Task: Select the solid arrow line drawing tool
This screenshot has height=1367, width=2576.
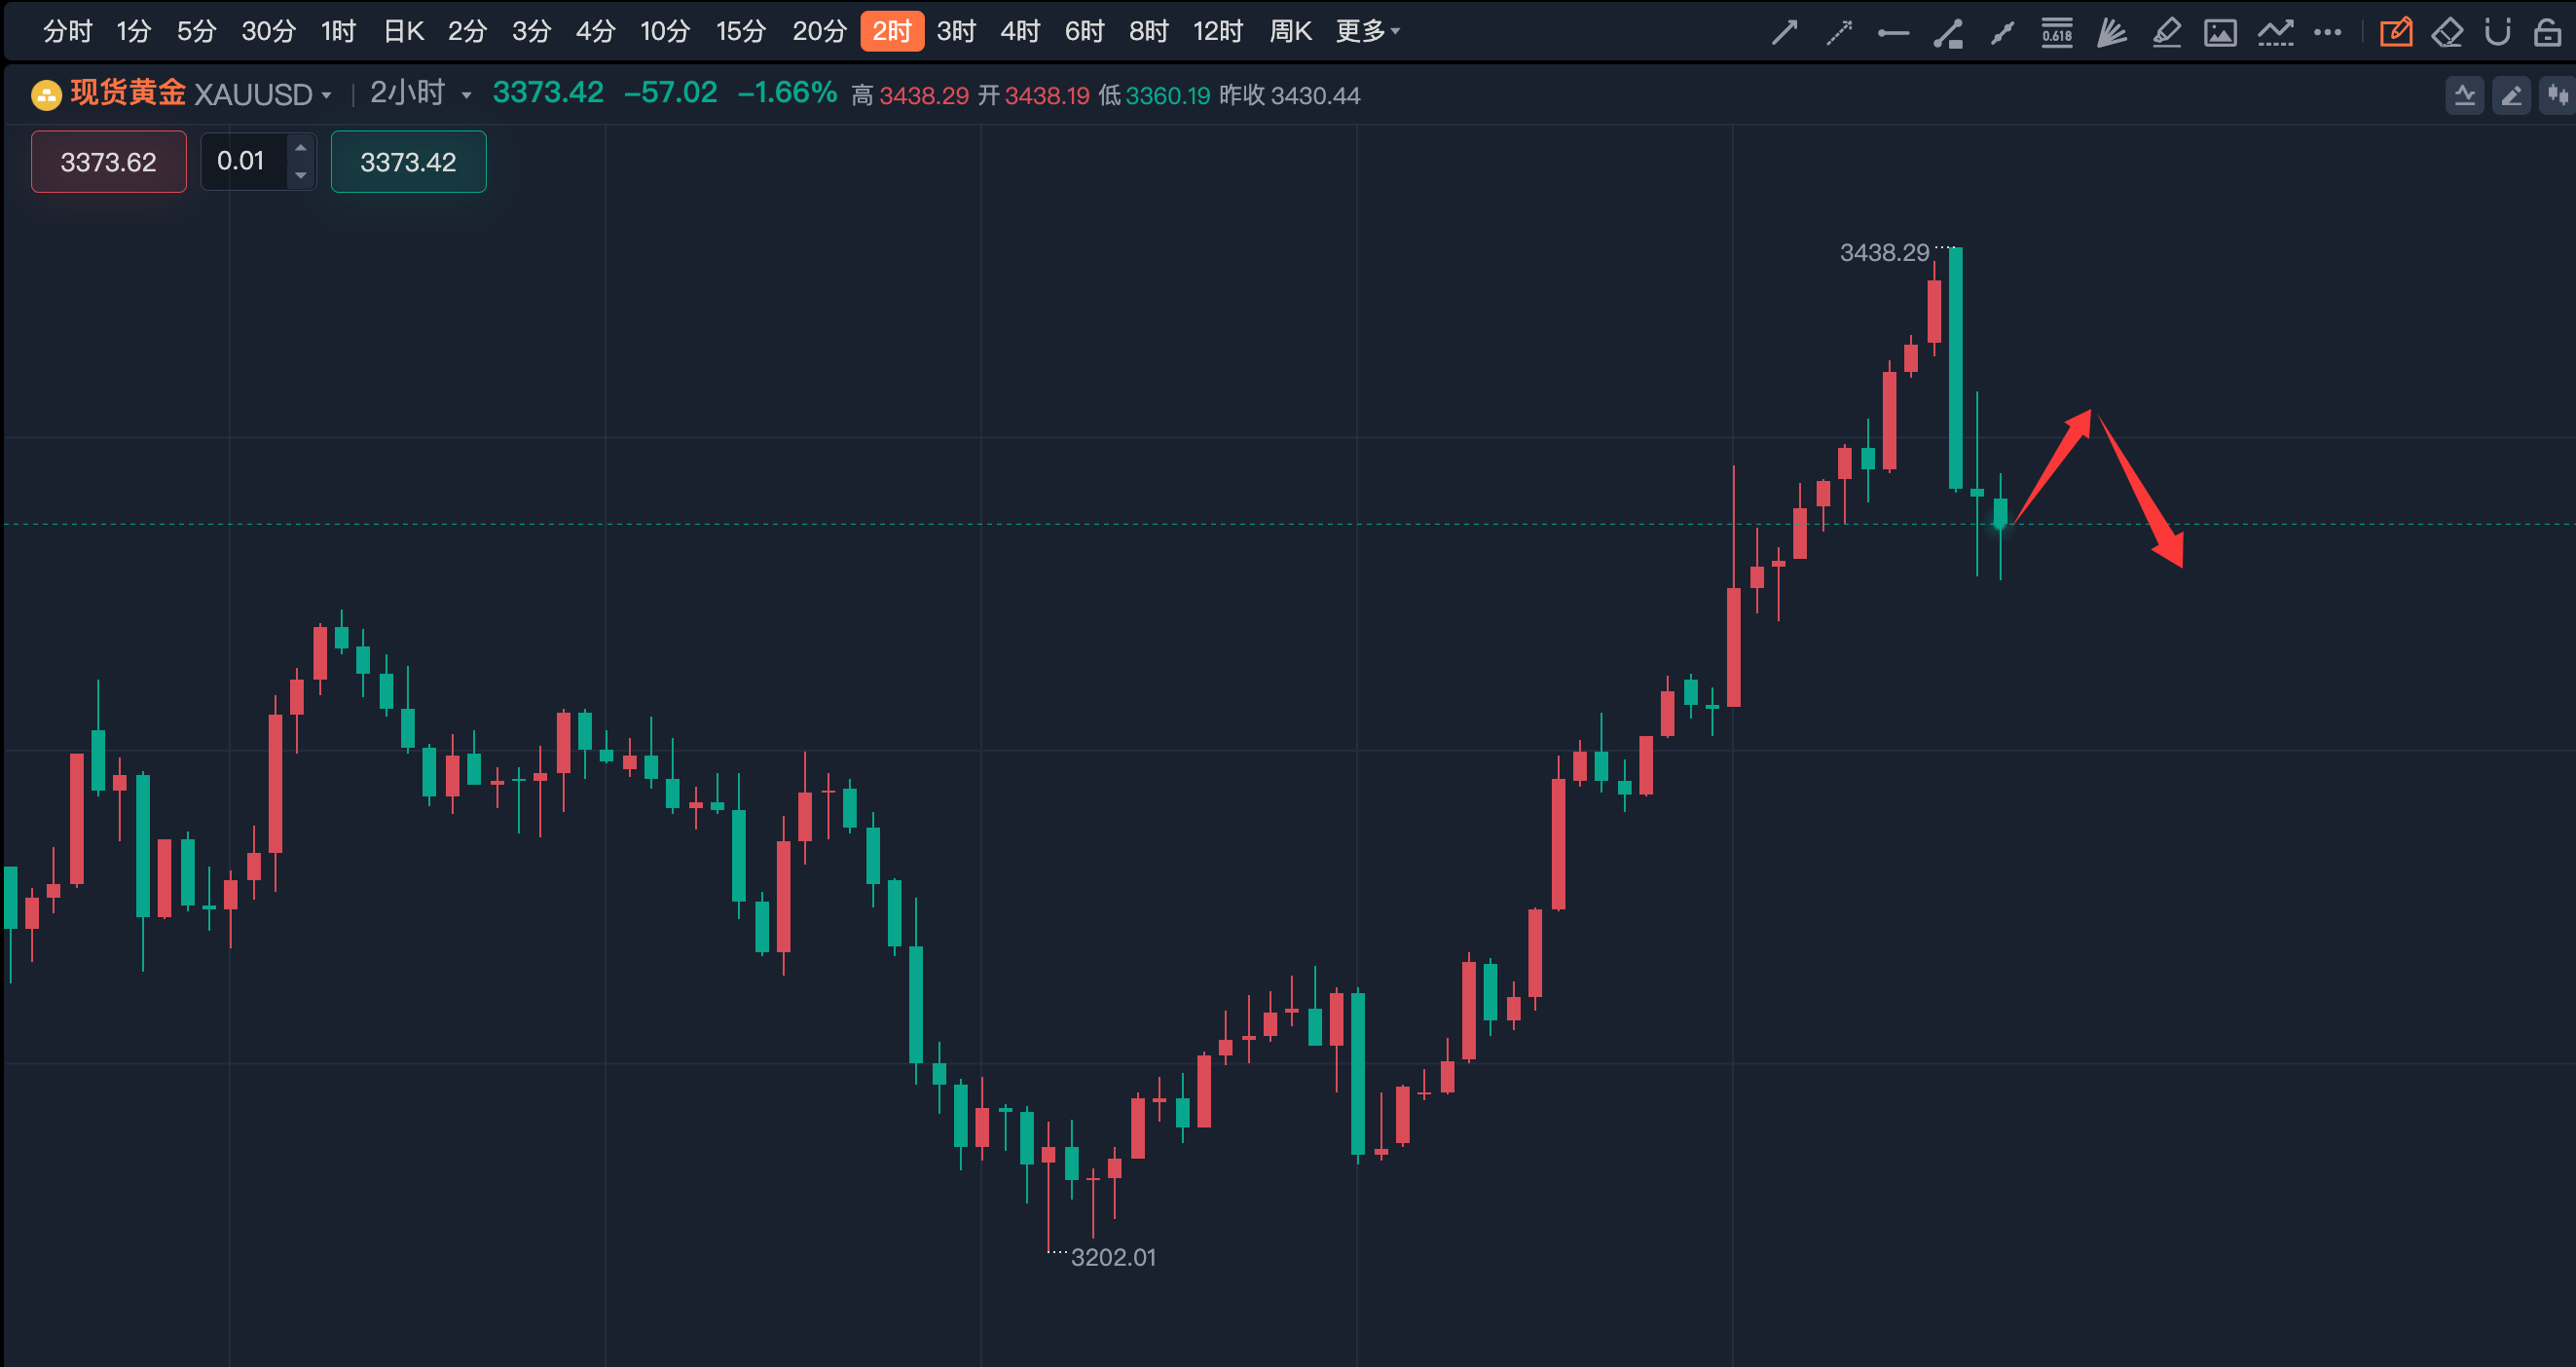Action: pos(1784,33)
